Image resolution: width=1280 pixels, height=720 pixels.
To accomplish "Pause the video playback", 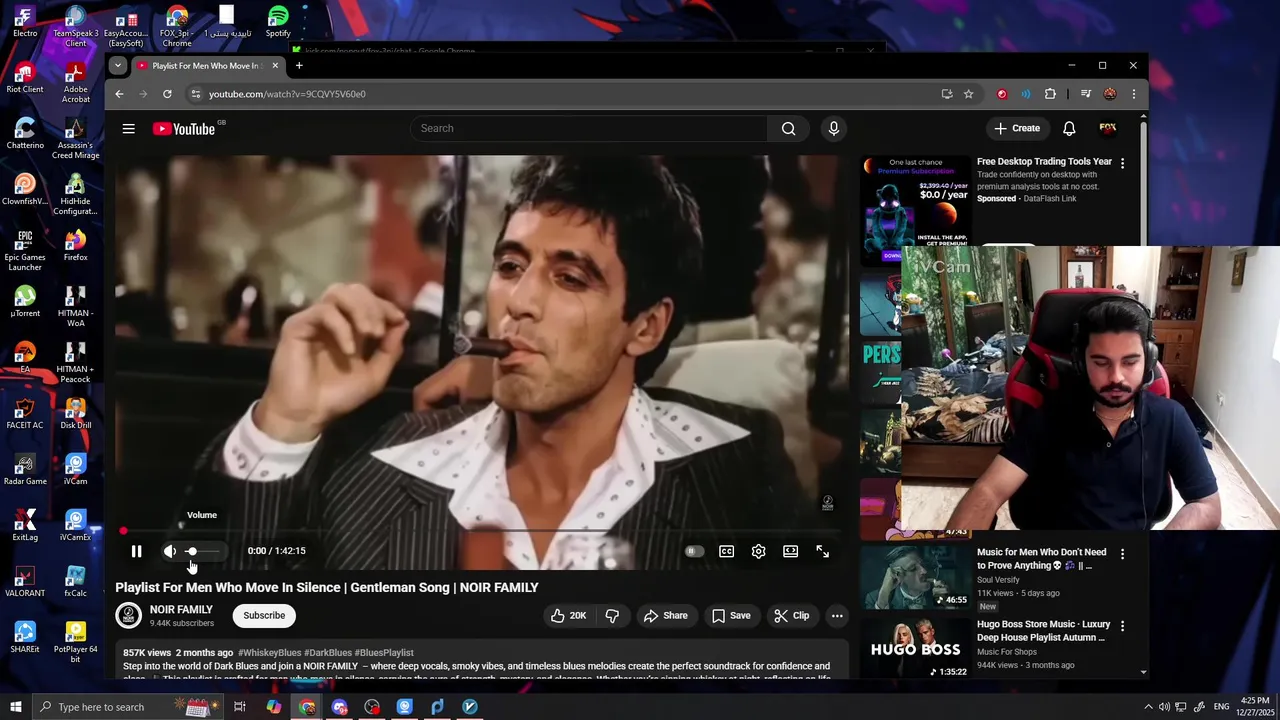I will (136, 551).
